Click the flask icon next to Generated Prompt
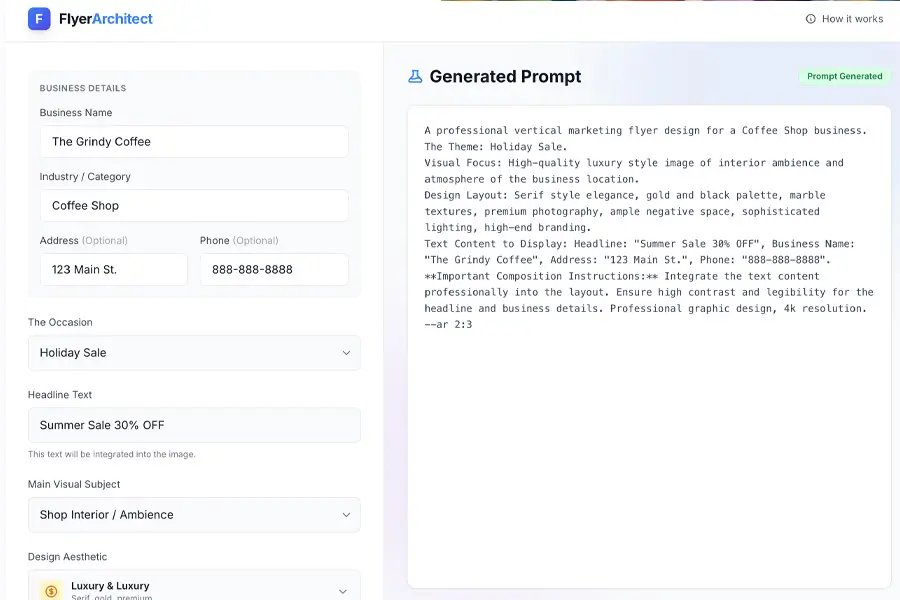 click(415, 77)
